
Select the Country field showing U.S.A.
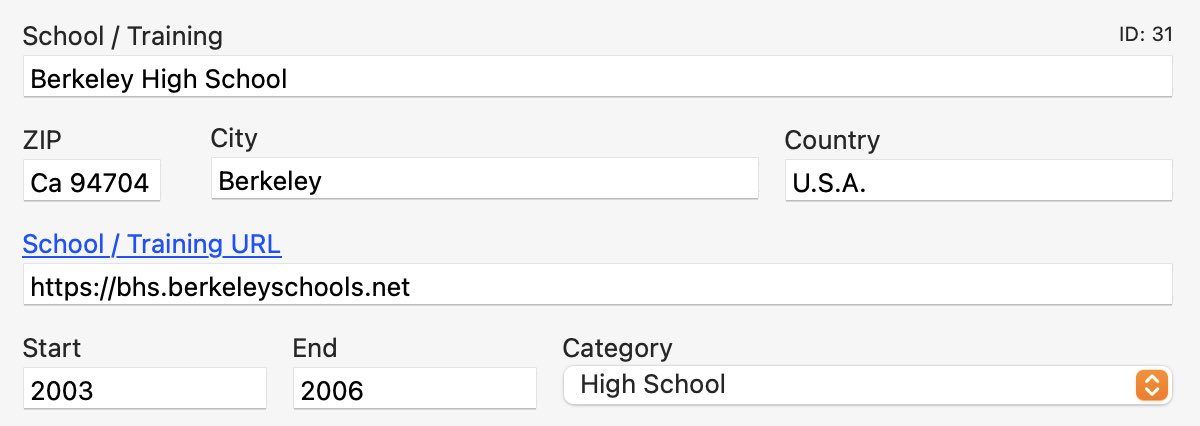[x=977, y=183]
